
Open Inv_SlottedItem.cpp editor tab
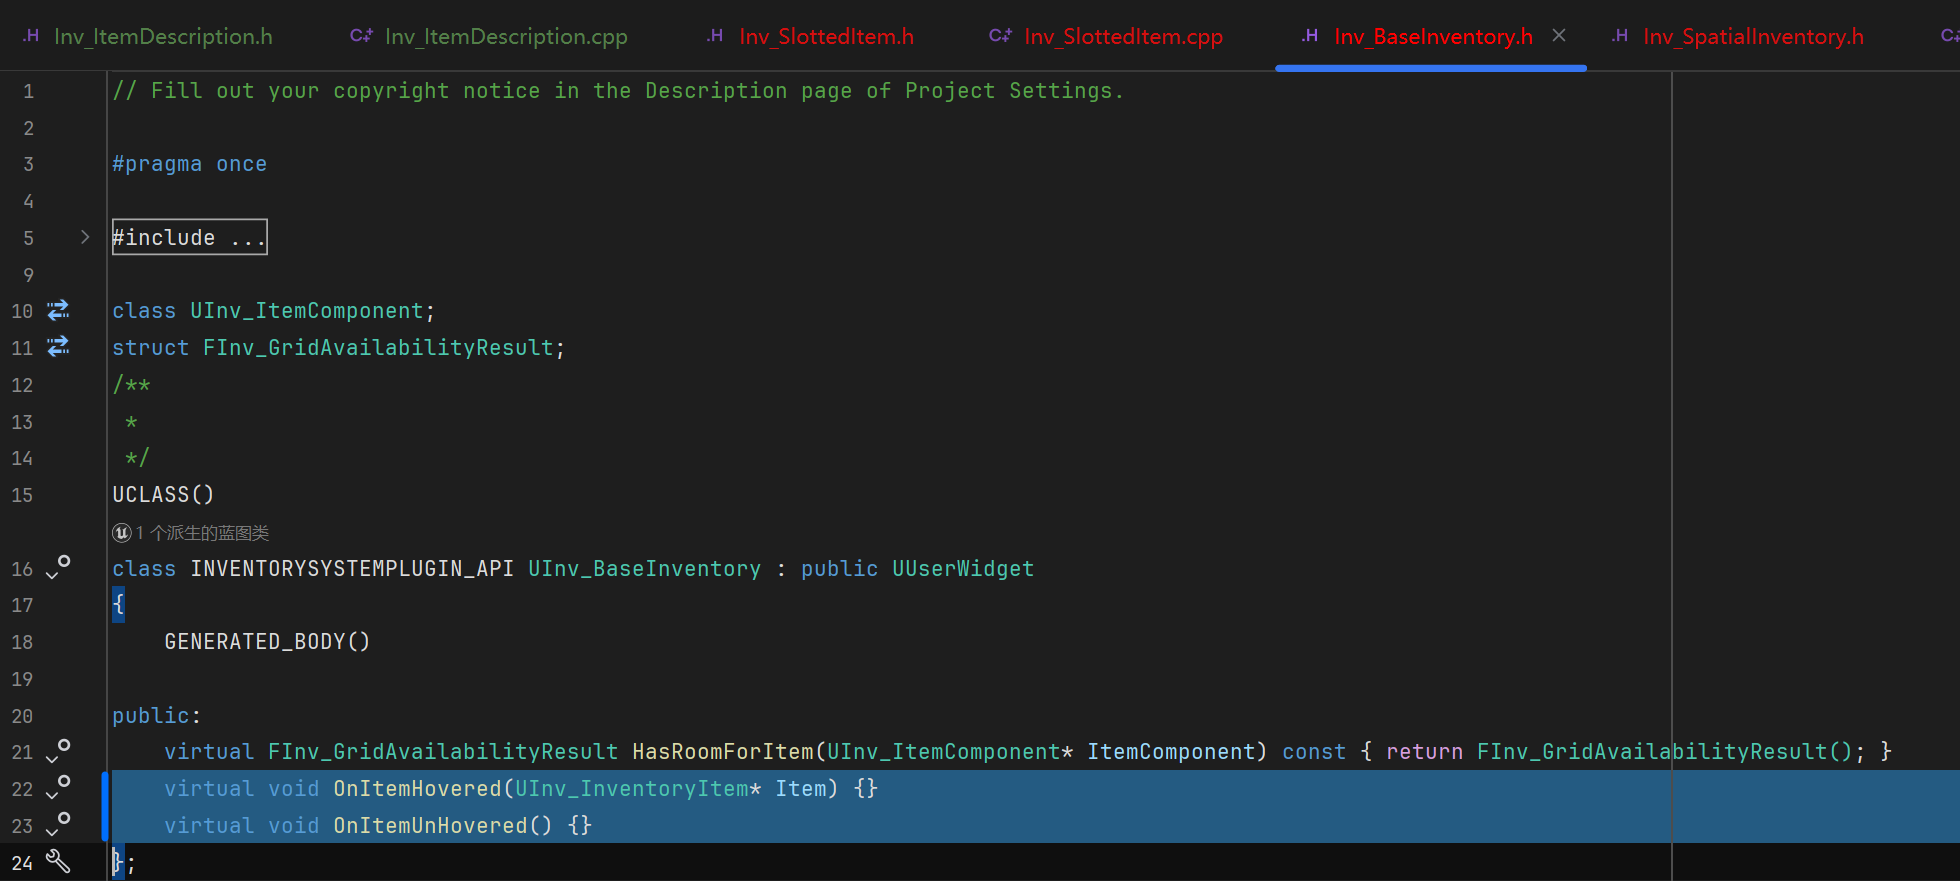click(1123, 37)
